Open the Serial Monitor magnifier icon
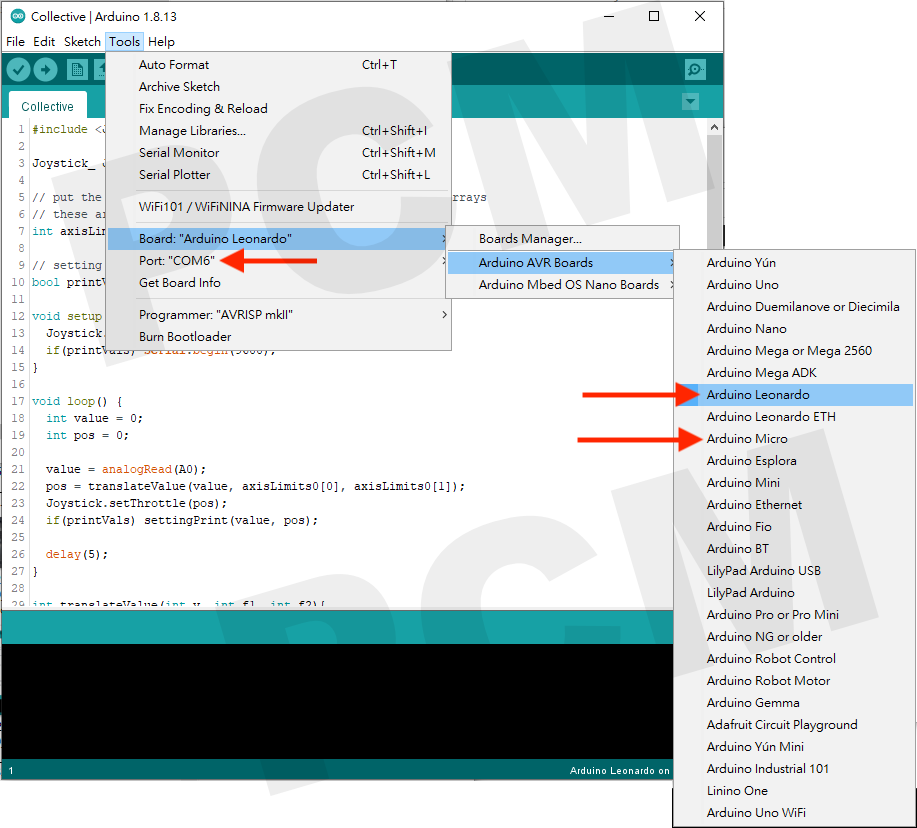 695,70
